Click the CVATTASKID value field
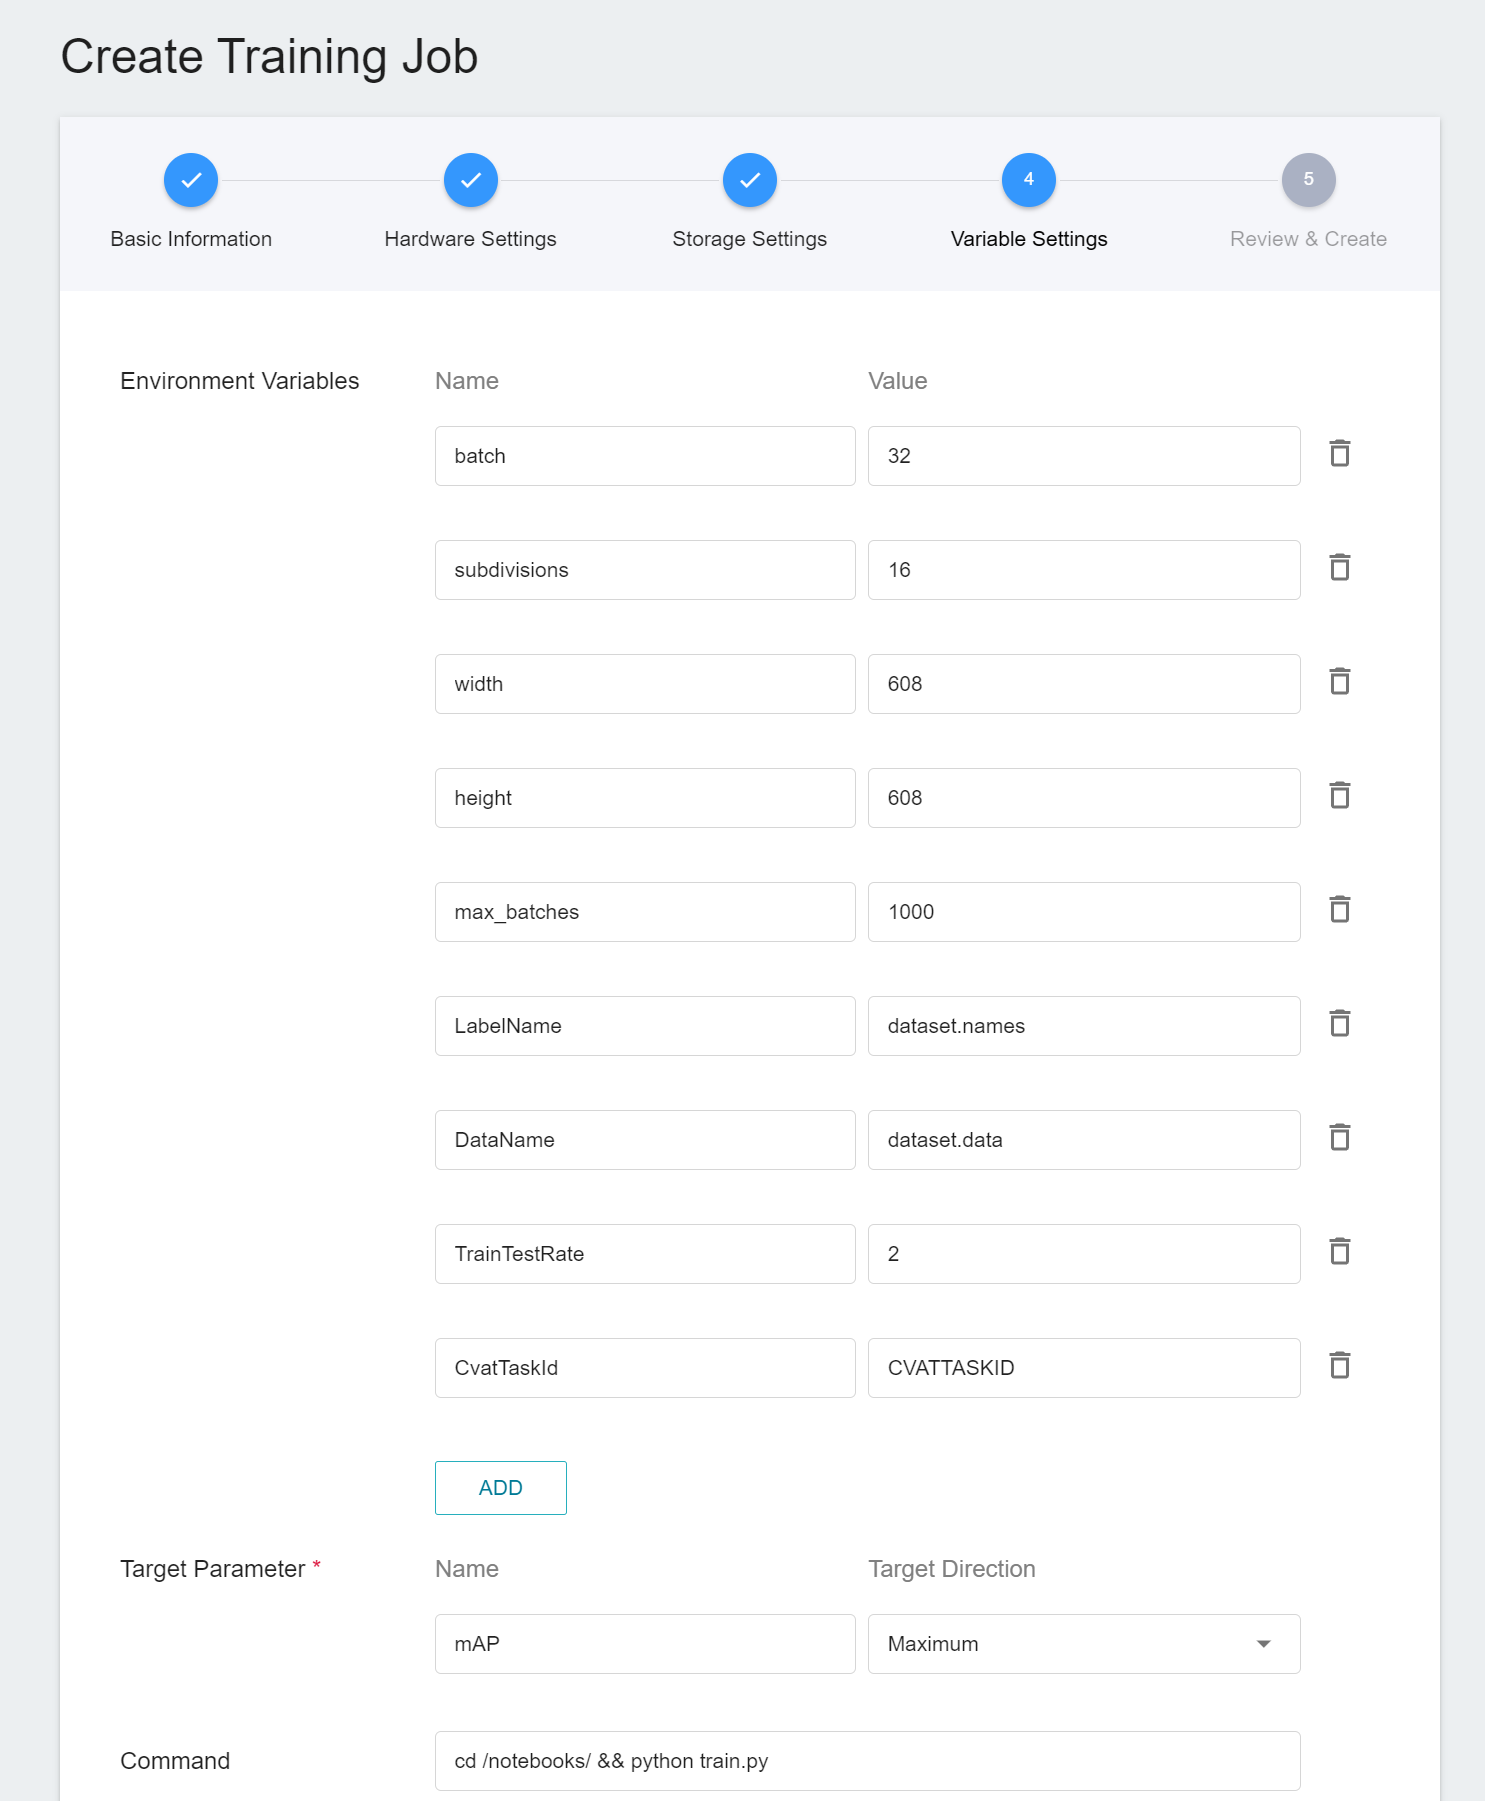1485x1801 pixels. [1083, 1368]
